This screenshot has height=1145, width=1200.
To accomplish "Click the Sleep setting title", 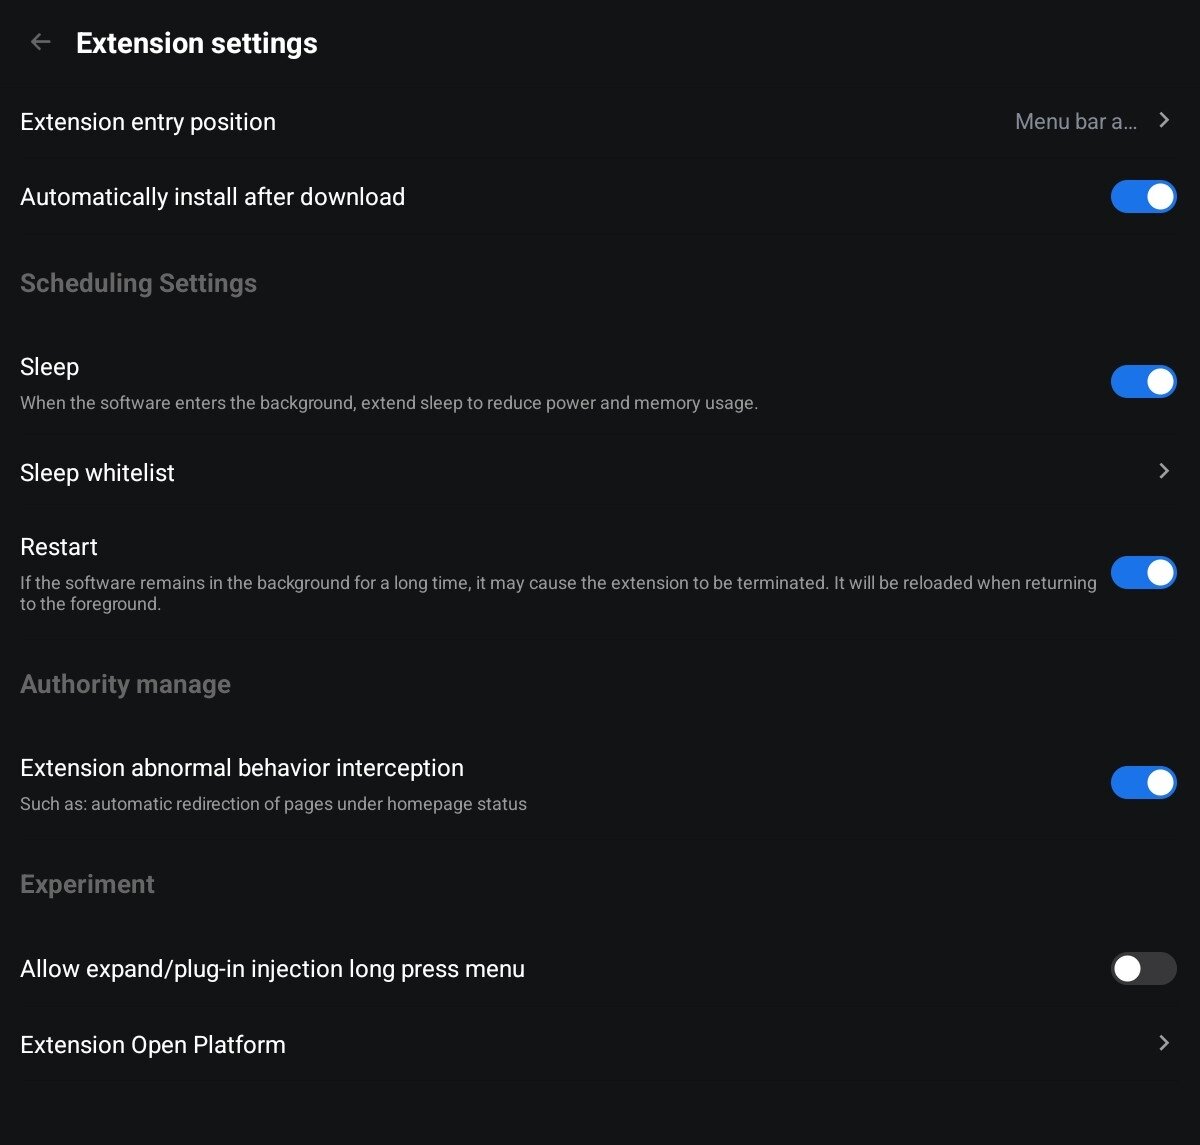I will tap(50, 367).
